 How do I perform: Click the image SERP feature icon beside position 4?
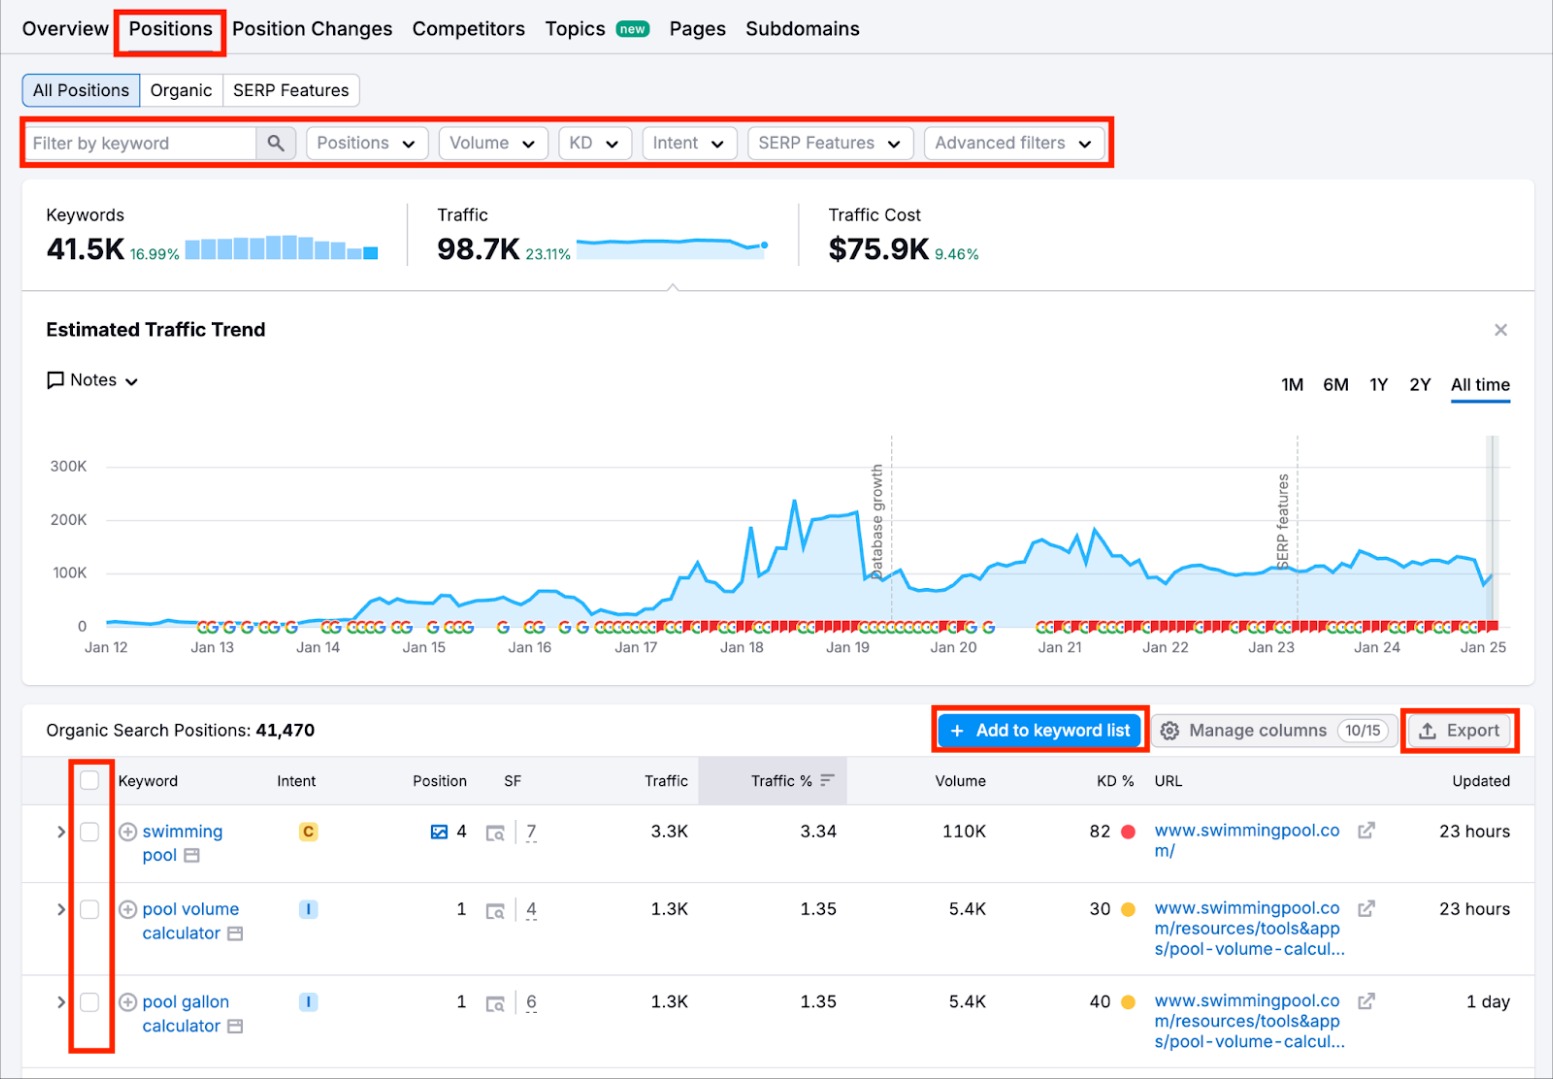click(x=439, y=831)
